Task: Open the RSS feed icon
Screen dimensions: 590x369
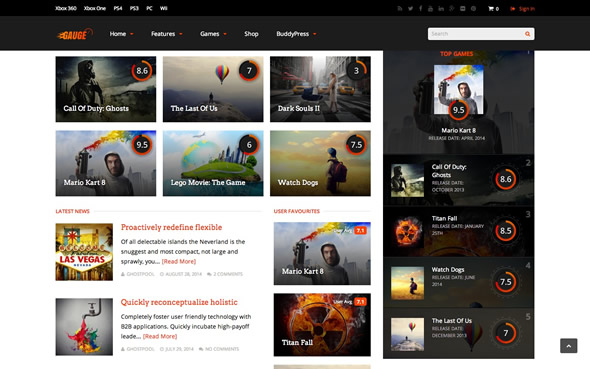Action: tap(400, 9)
